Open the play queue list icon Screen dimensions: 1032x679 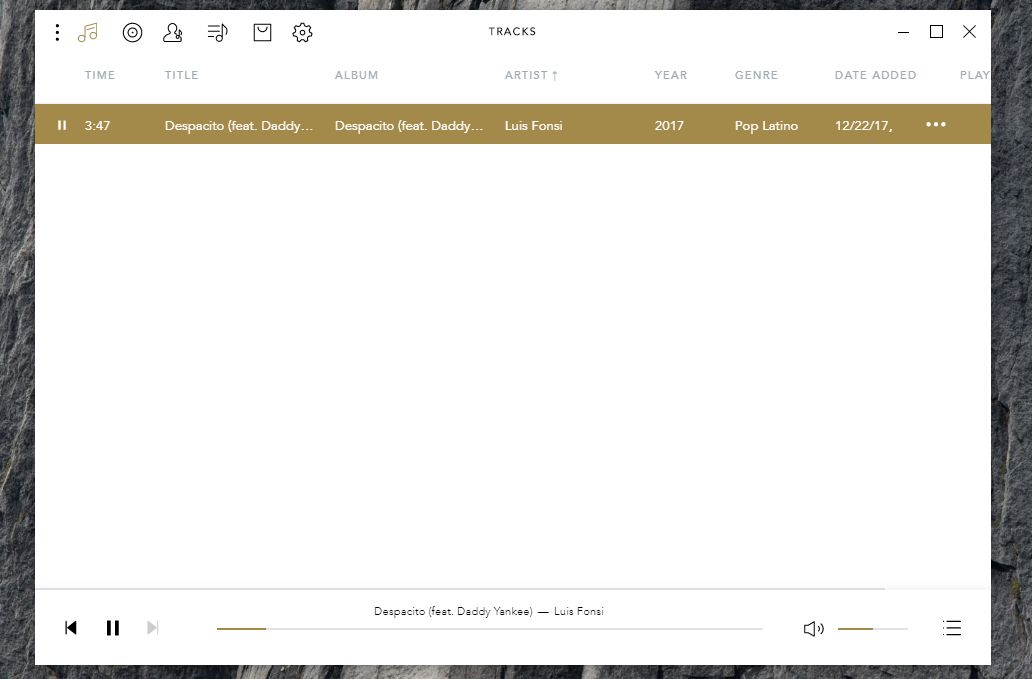952,628
